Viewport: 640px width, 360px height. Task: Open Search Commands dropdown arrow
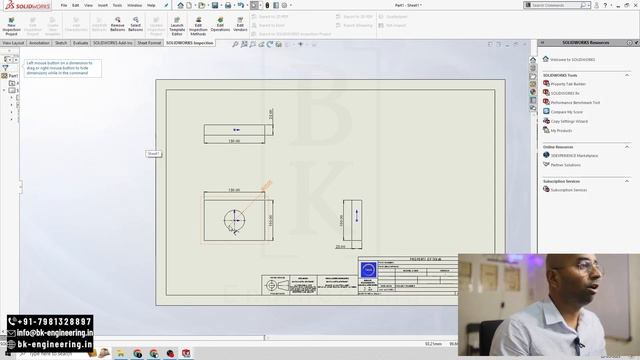pyautogui.click(x=589, y=5)
